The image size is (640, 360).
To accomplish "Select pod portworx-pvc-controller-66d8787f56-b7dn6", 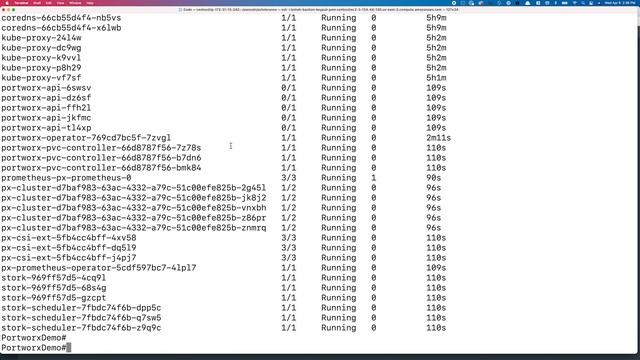I will [101, 158].
